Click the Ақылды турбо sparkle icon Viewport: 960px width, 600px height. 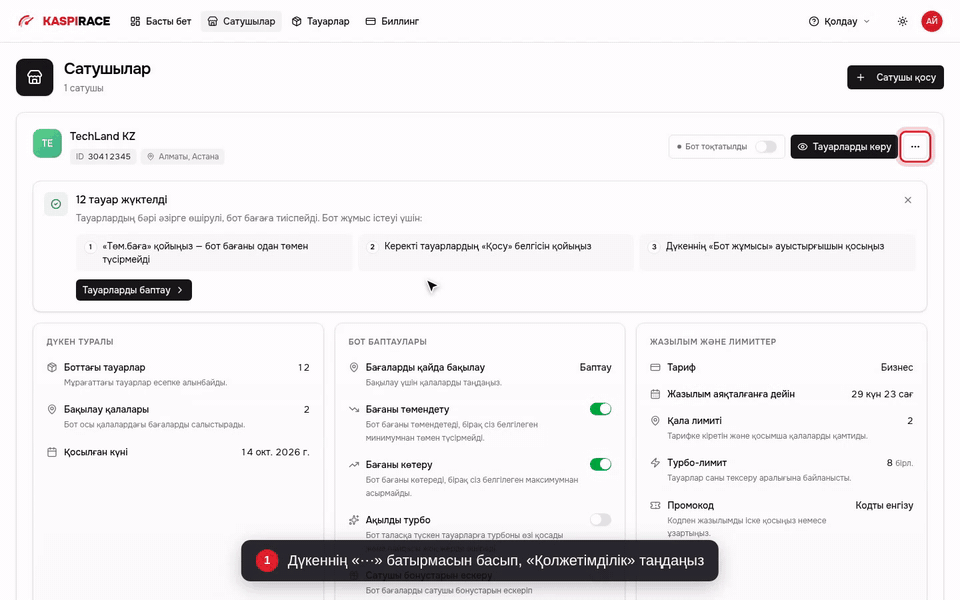pos(354,520)
